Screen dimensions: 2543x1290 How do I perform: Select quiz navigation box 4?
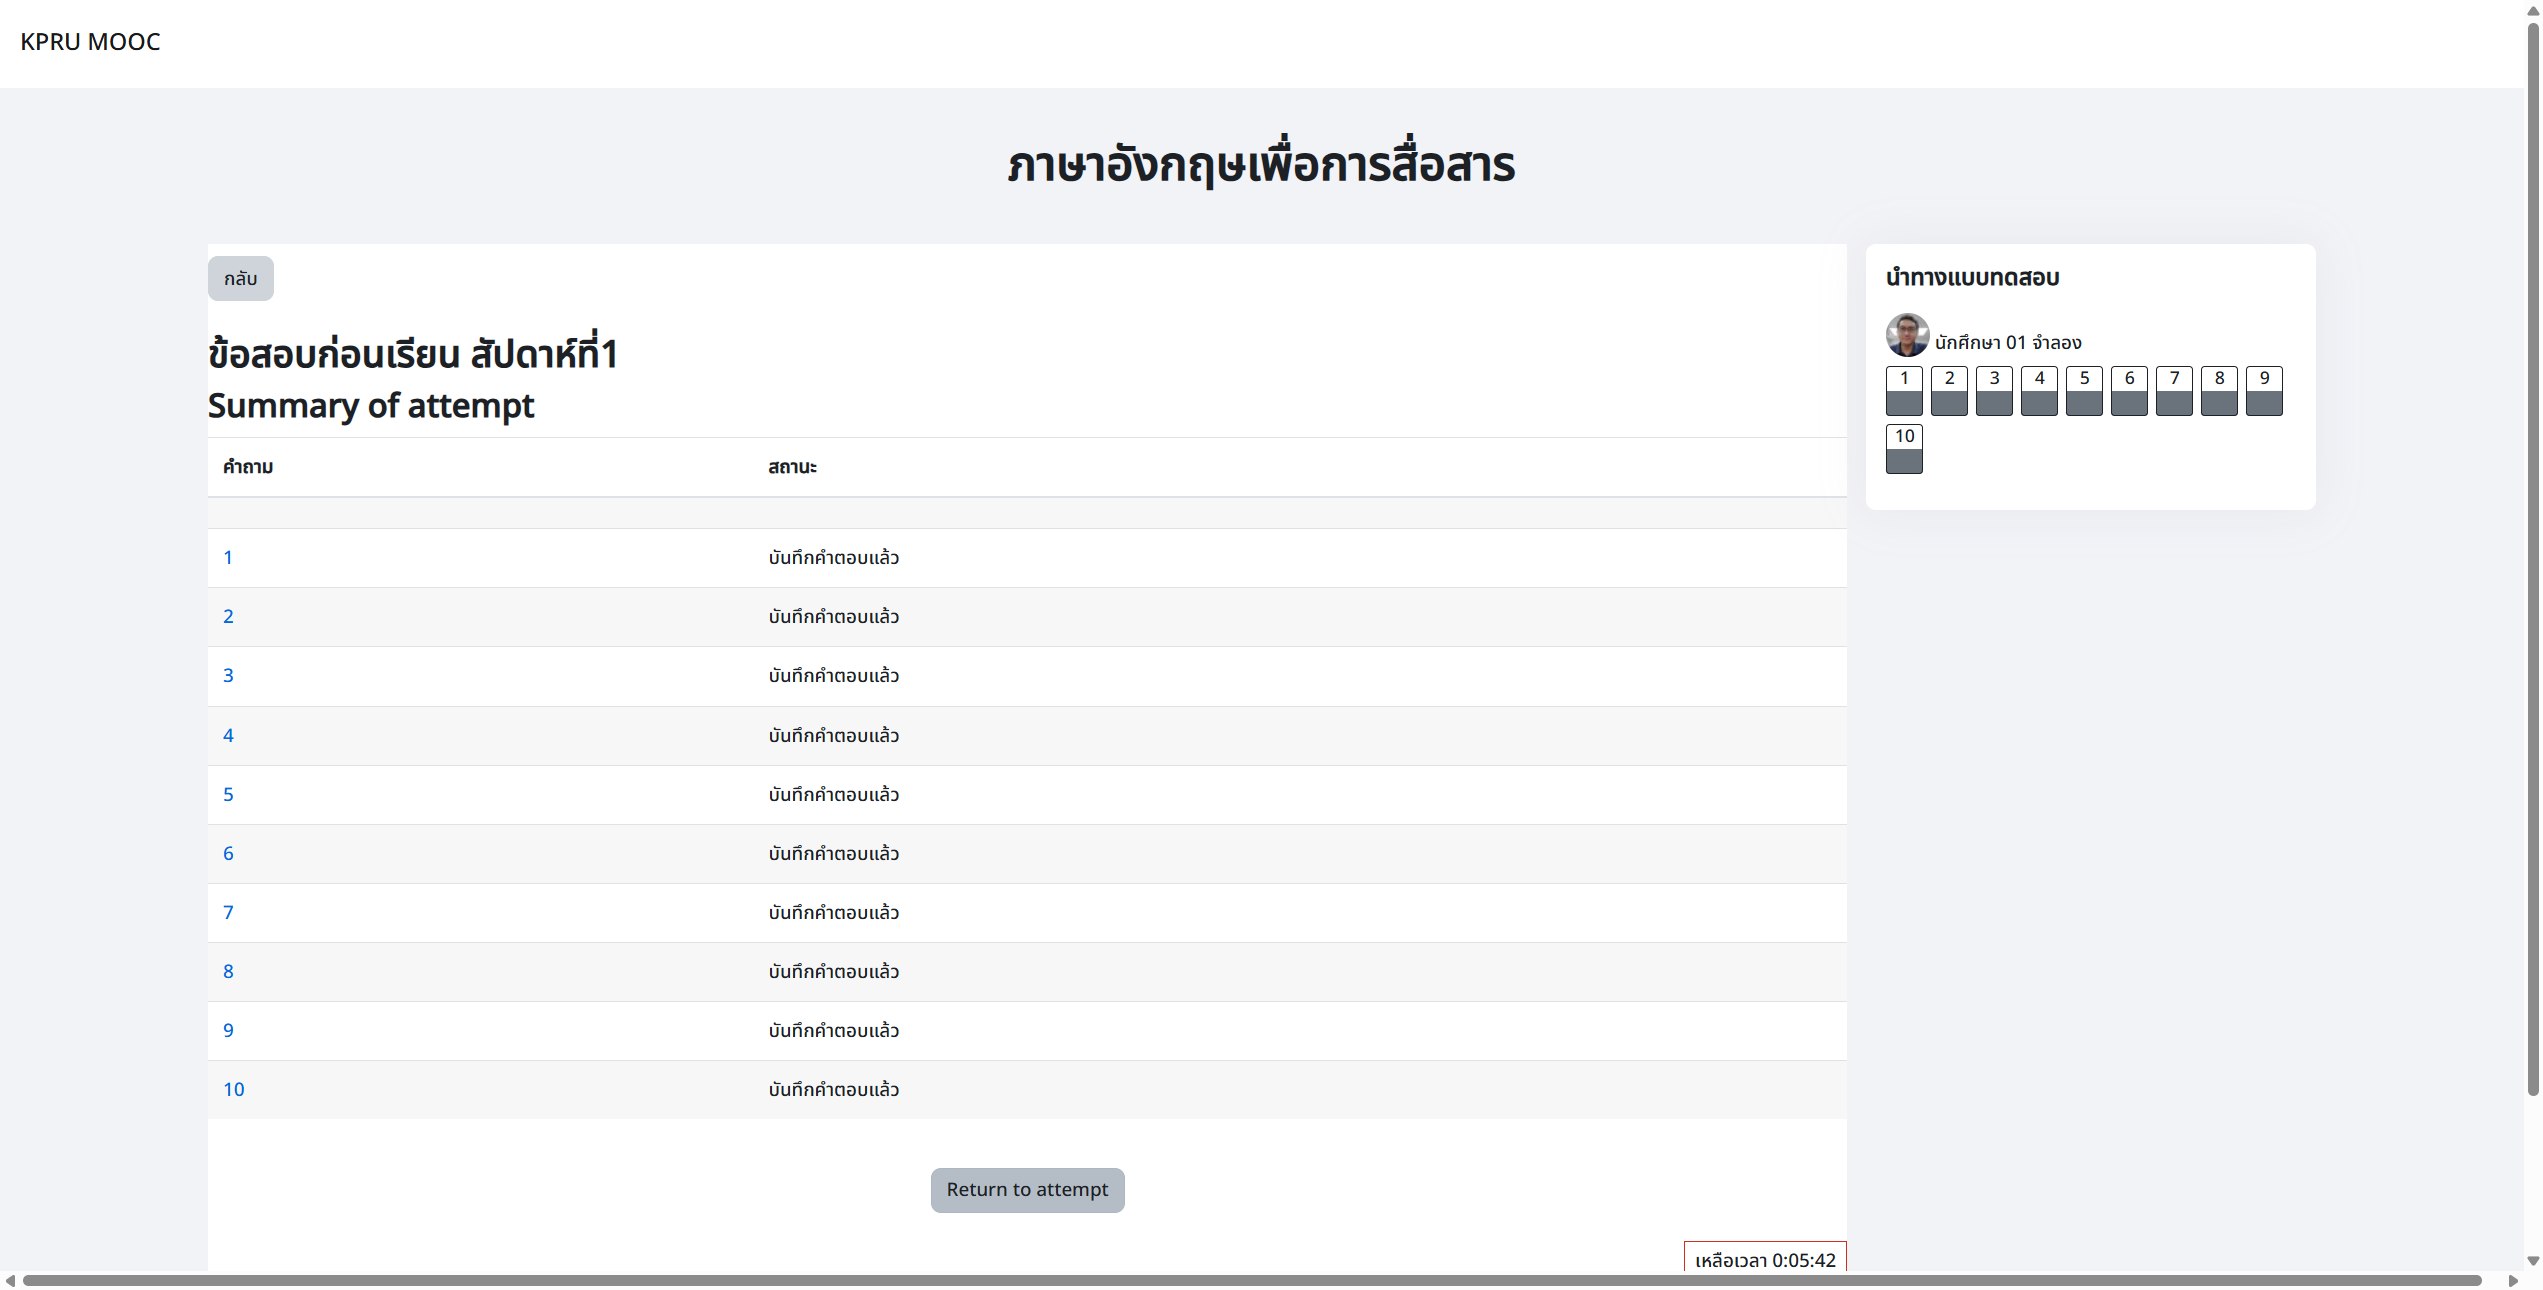tap(2039, 391)
